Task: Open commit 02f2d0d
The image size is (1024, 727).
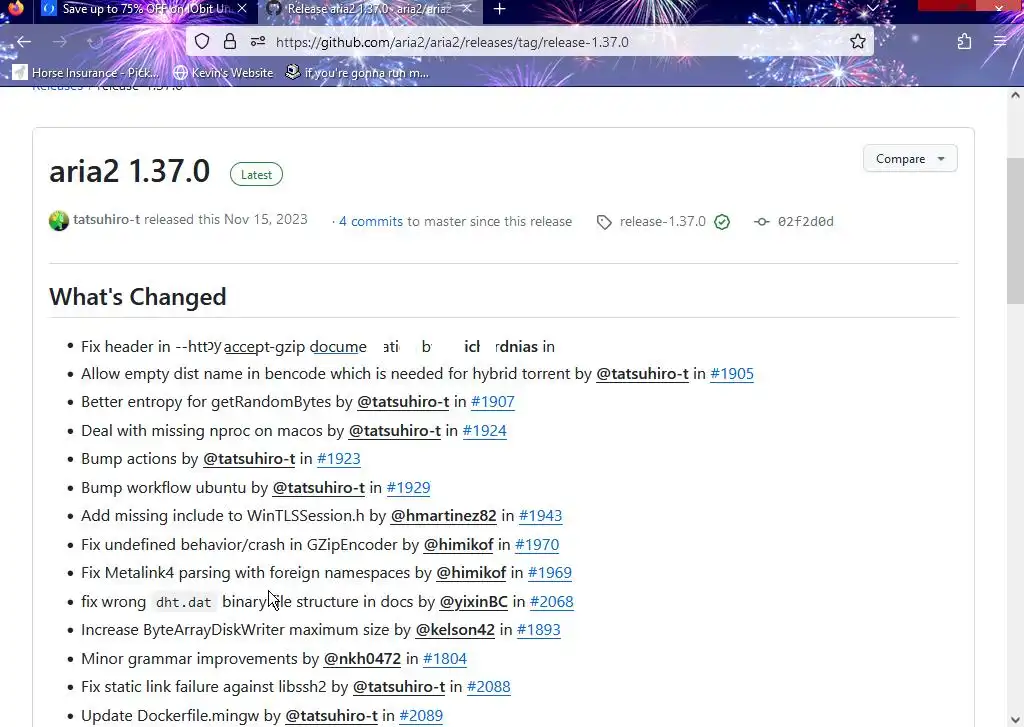Action: coord(805,221)
